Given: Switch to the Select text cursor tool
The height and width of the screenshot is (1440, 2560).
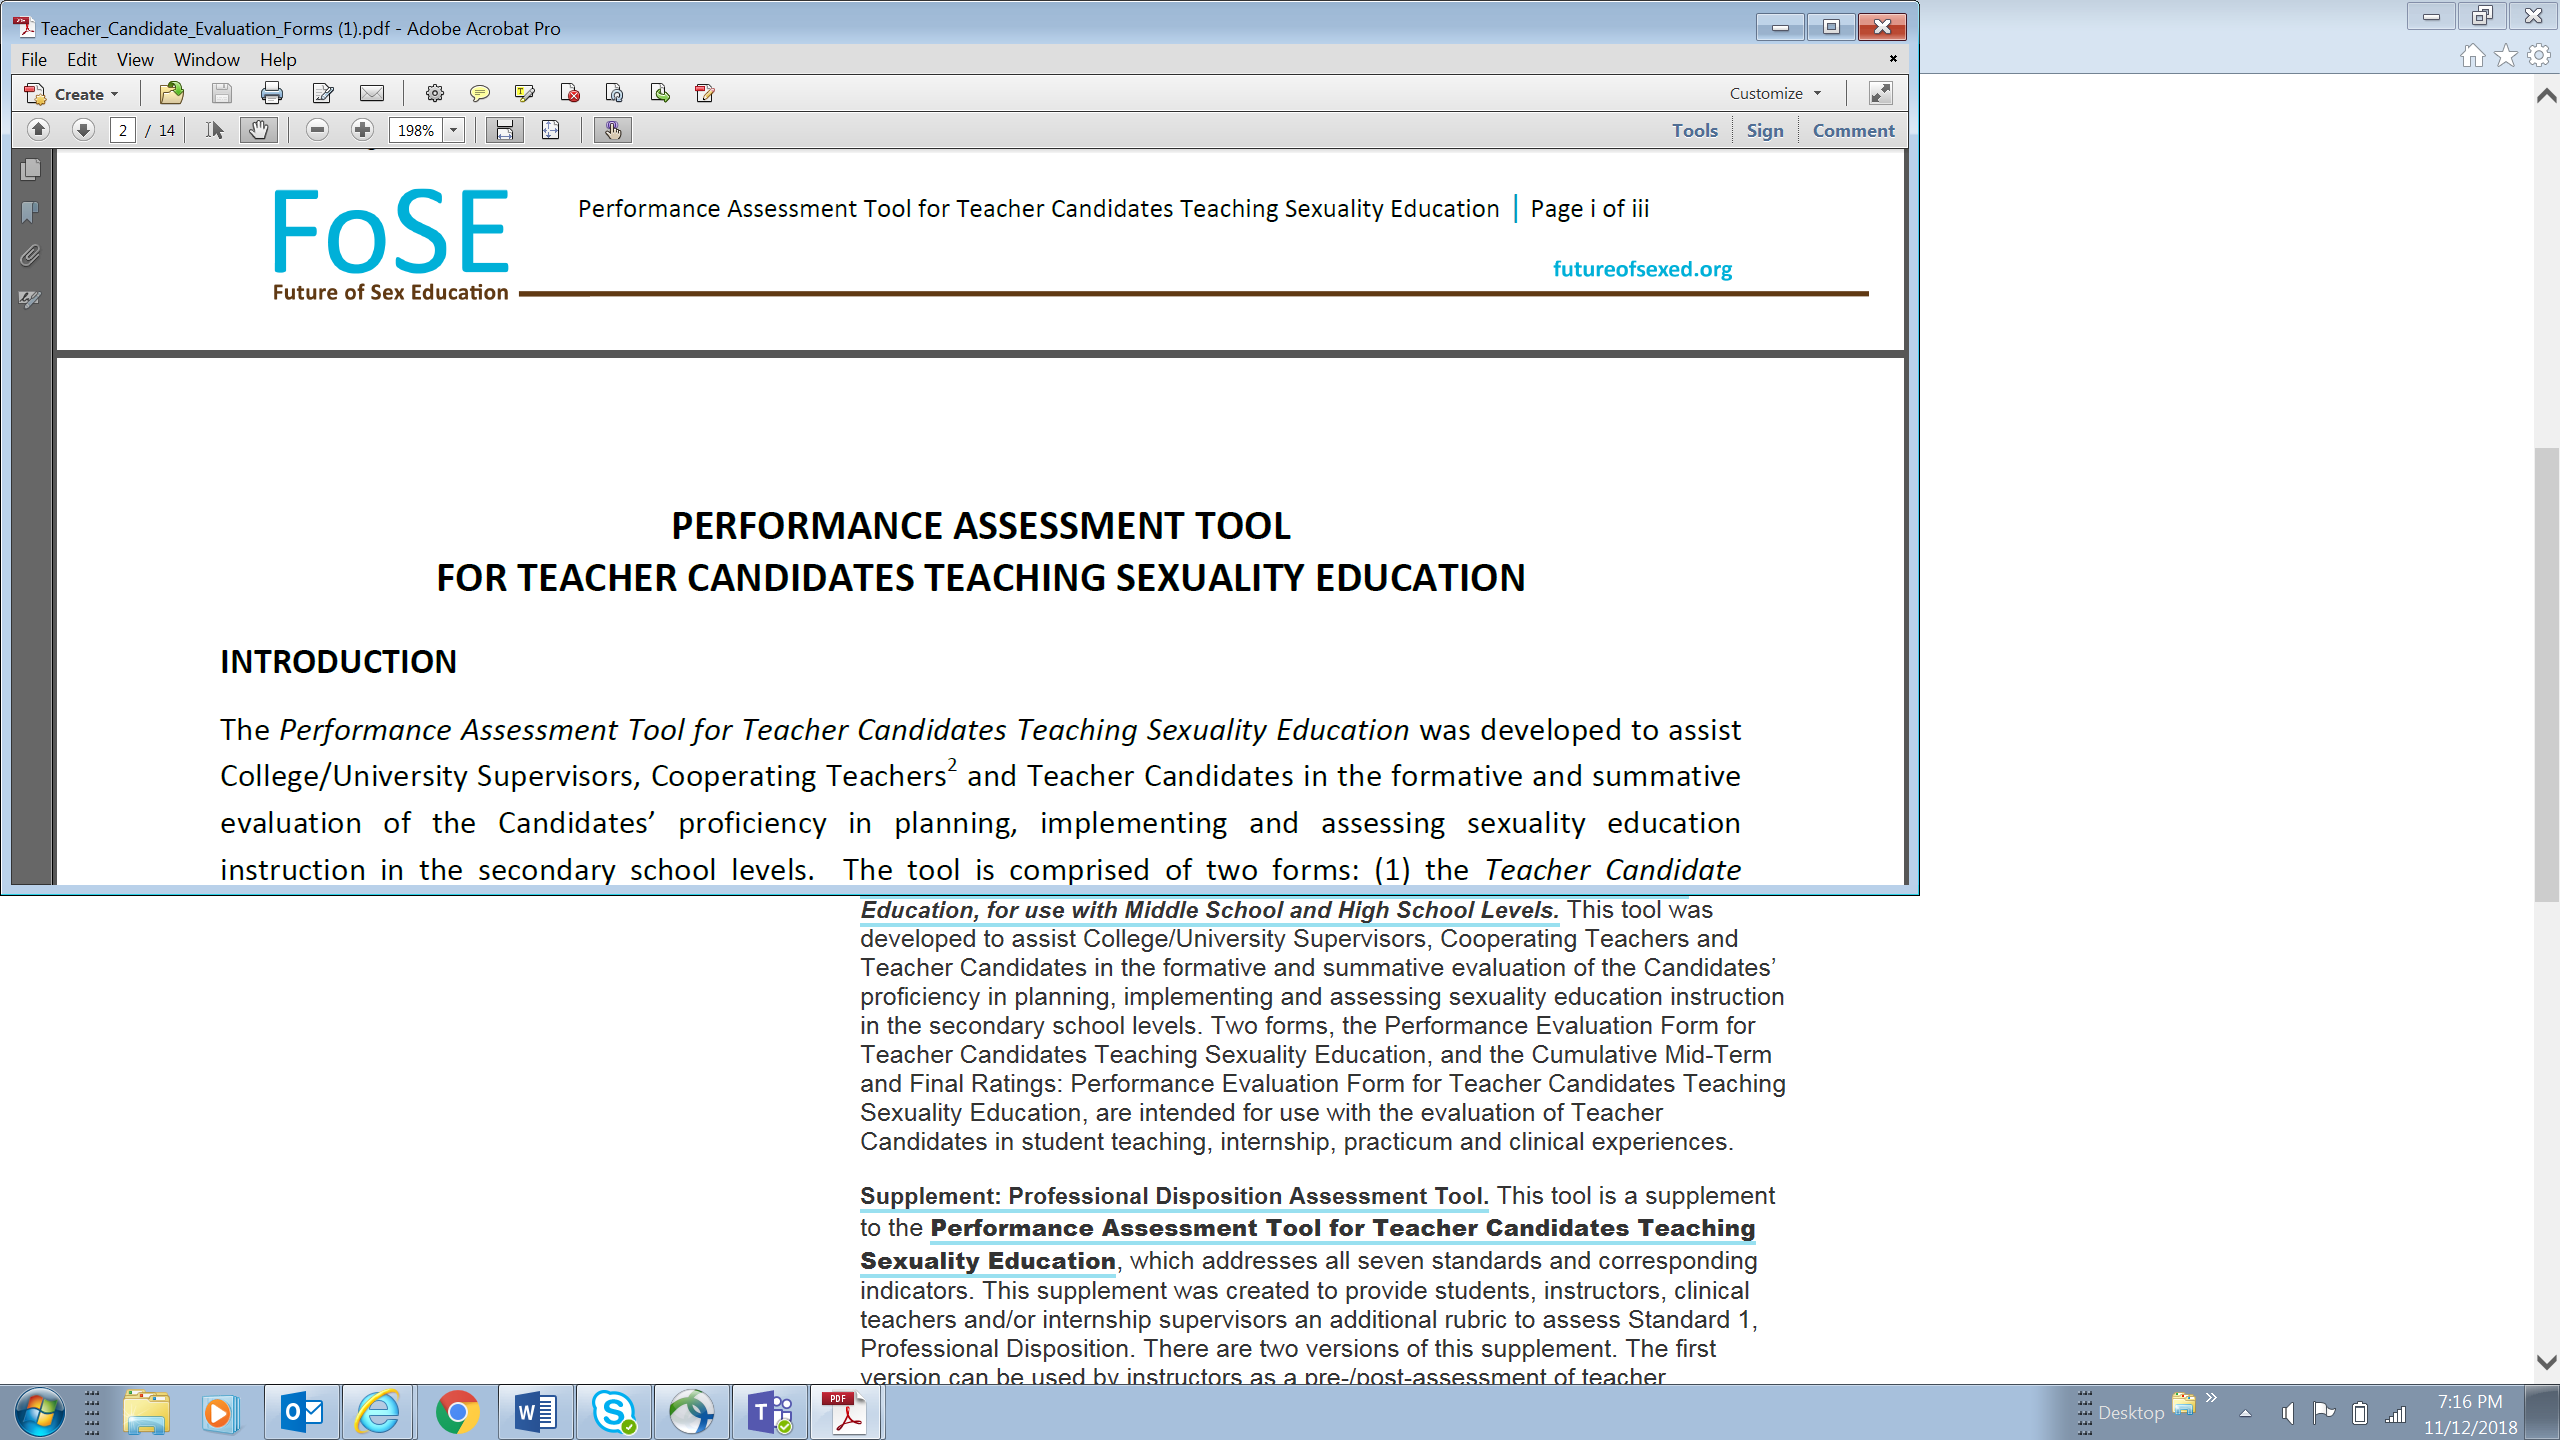Looking at the screenshot, I should tap(214, 130).
